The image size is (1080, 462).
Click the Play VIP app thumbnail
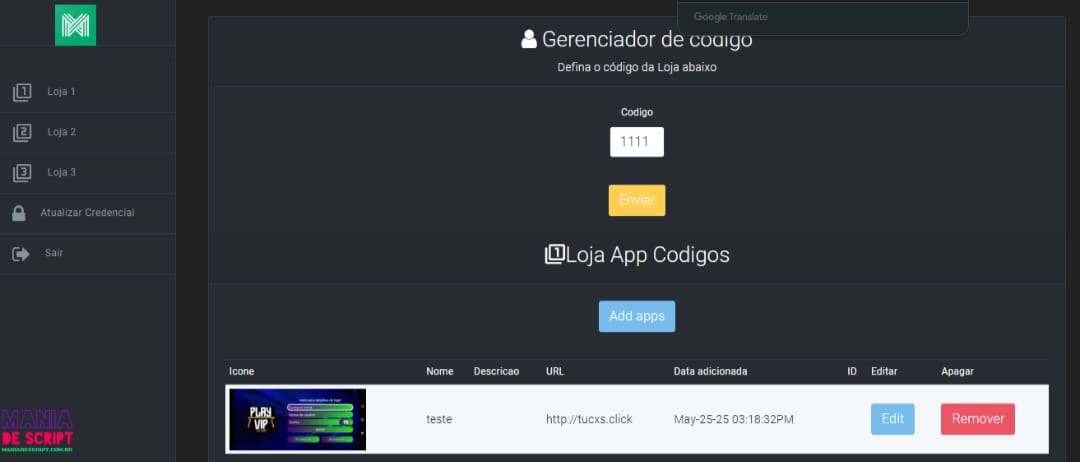(x=296, y=419)
